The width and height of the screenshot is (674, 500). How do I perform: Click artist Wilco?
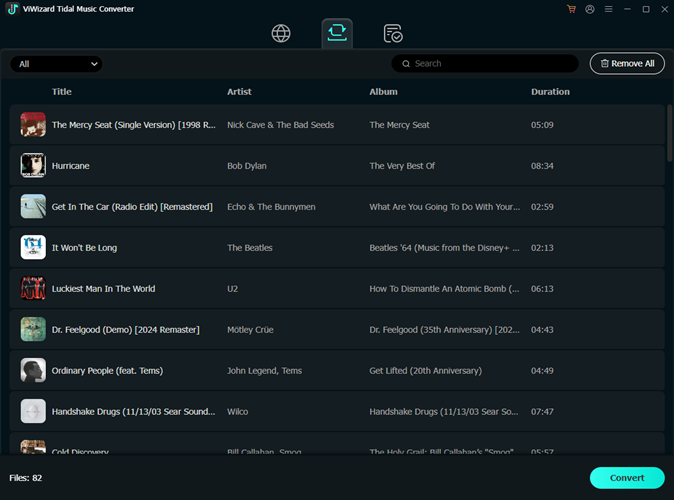(238, 411)
